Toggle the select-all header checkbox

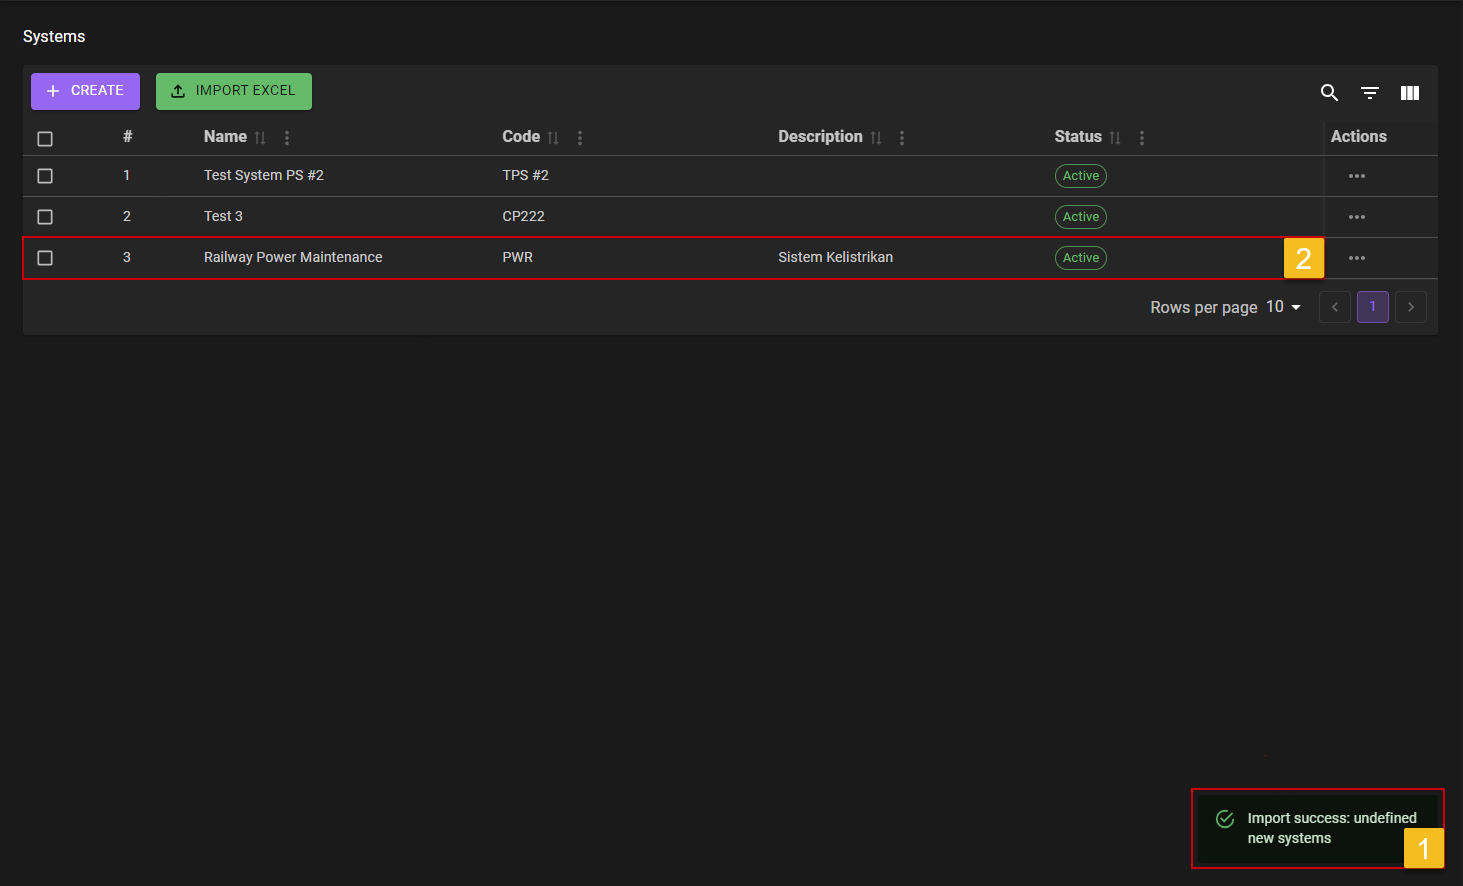45,139
